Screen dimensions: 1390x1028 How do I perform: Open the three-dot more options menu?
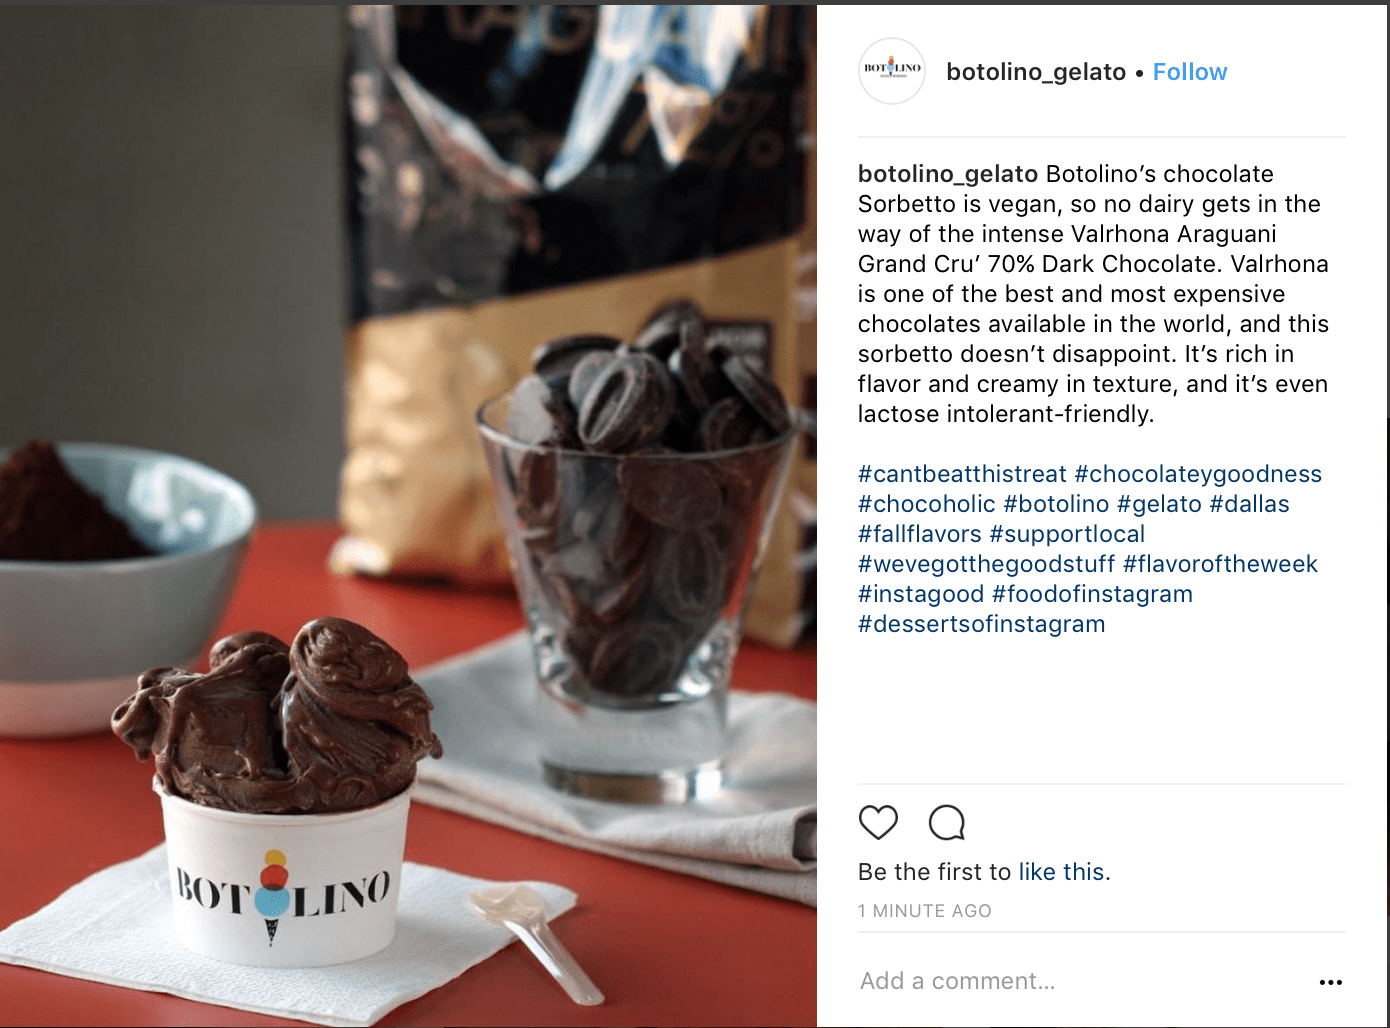click(1330, 982)
